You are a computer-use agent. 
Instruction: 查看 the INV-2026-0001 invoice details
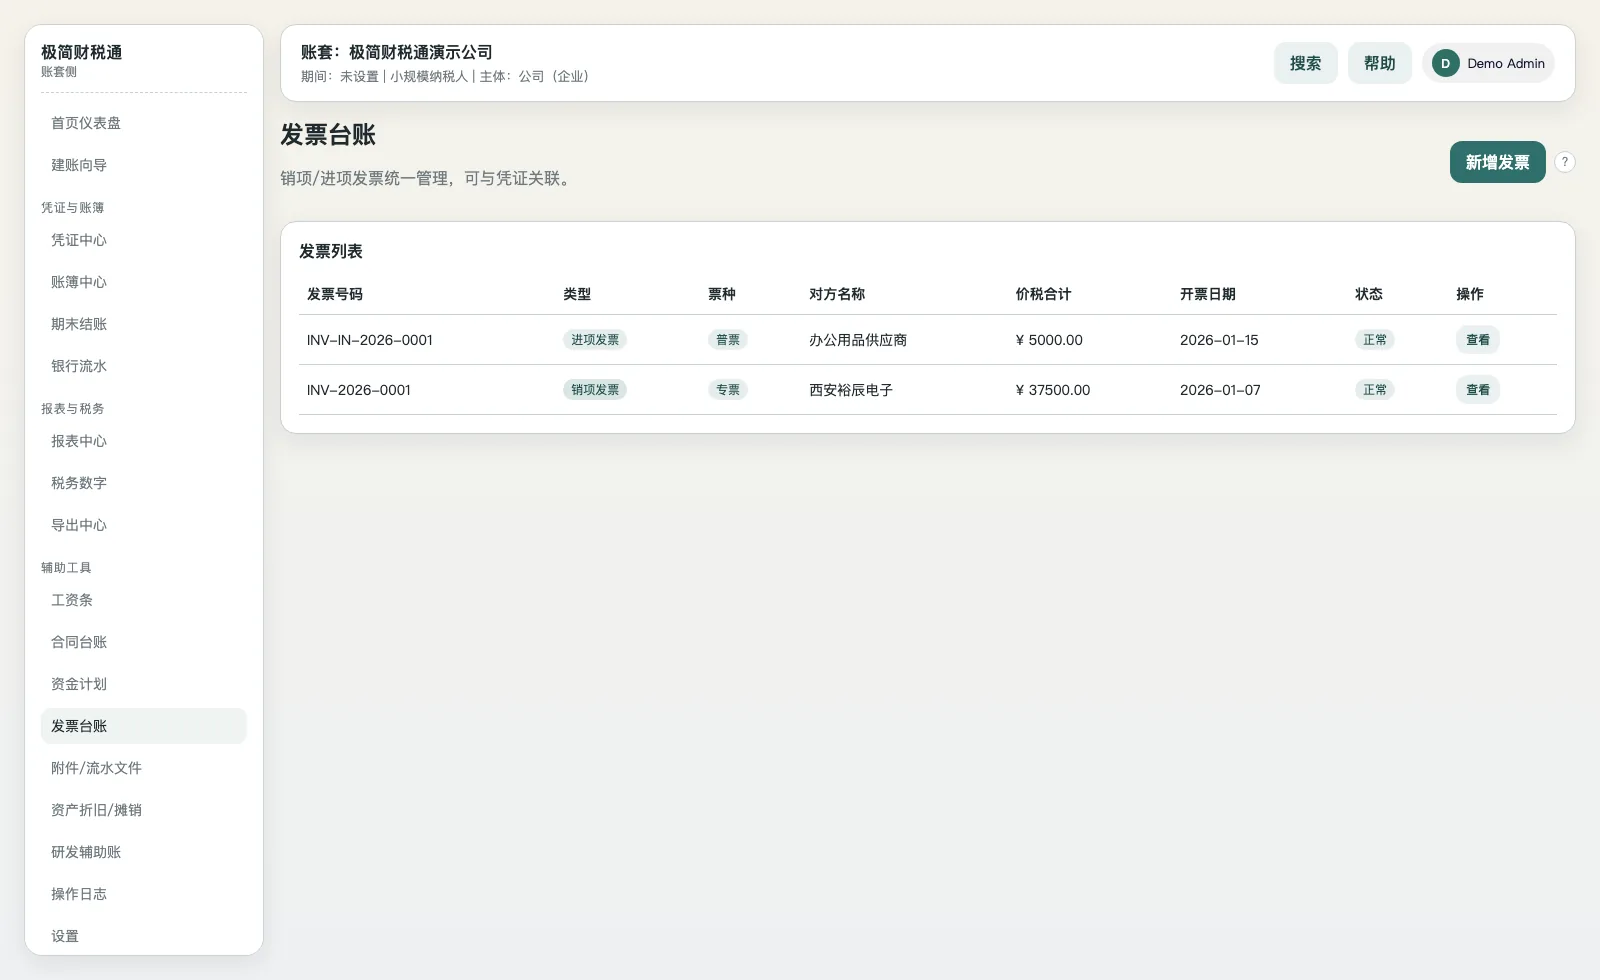tap(1477, 390)
